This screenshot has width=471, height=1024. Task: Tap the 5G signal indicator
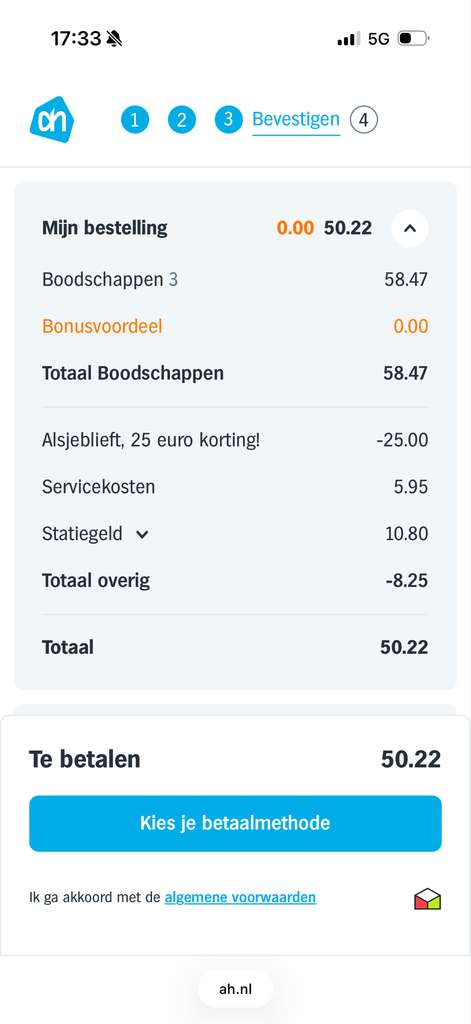tap(378, 39)
